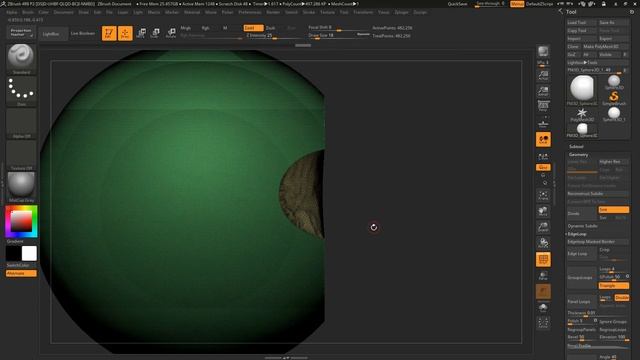640x360 pixels.
Task: Click the Actual size view icon
Action: coord(543,76)
